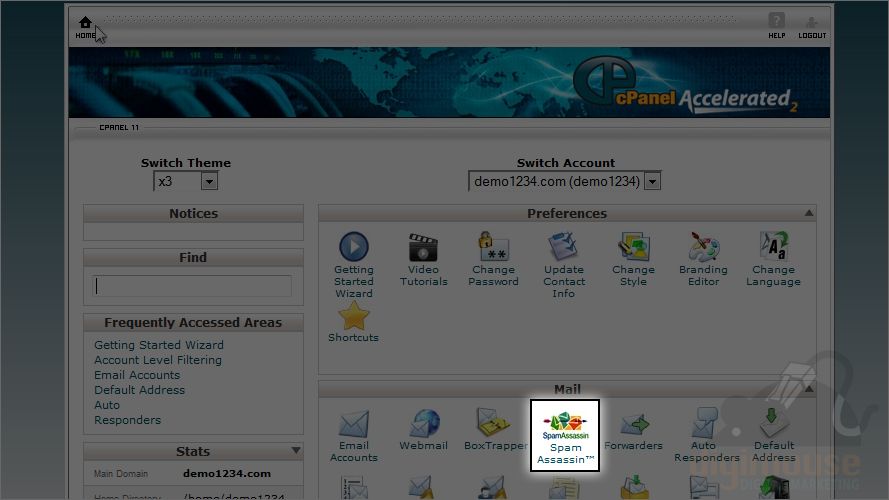Open the Email Accounts link in Frequently Accessed
This screenshot has width=889, height=500.
(137, 375)
